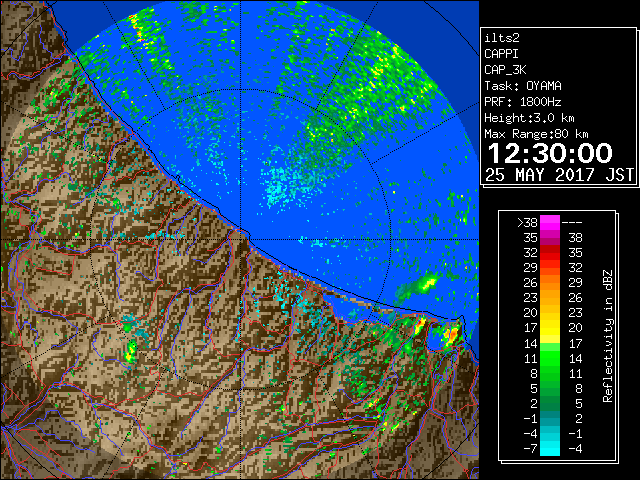Click the CAP_3K label
Image resolution: width=640 pixels, height=480 pixels.
point(505,70)
